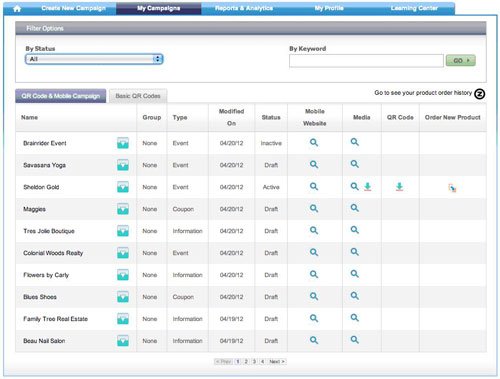Open the Create New Campaign tab

point(74,8)
